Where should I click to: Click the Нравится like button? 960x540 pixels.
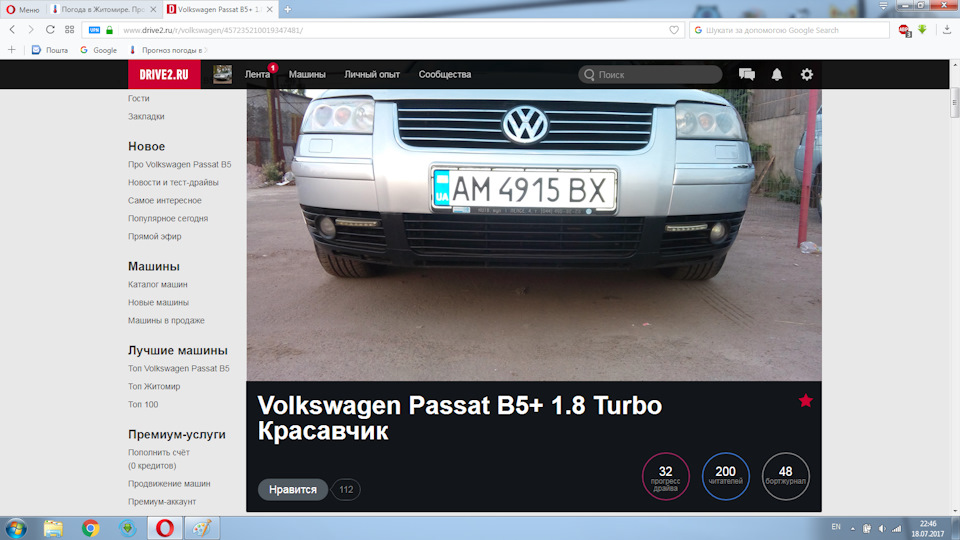pyautogui.click(x=293, y=489)
